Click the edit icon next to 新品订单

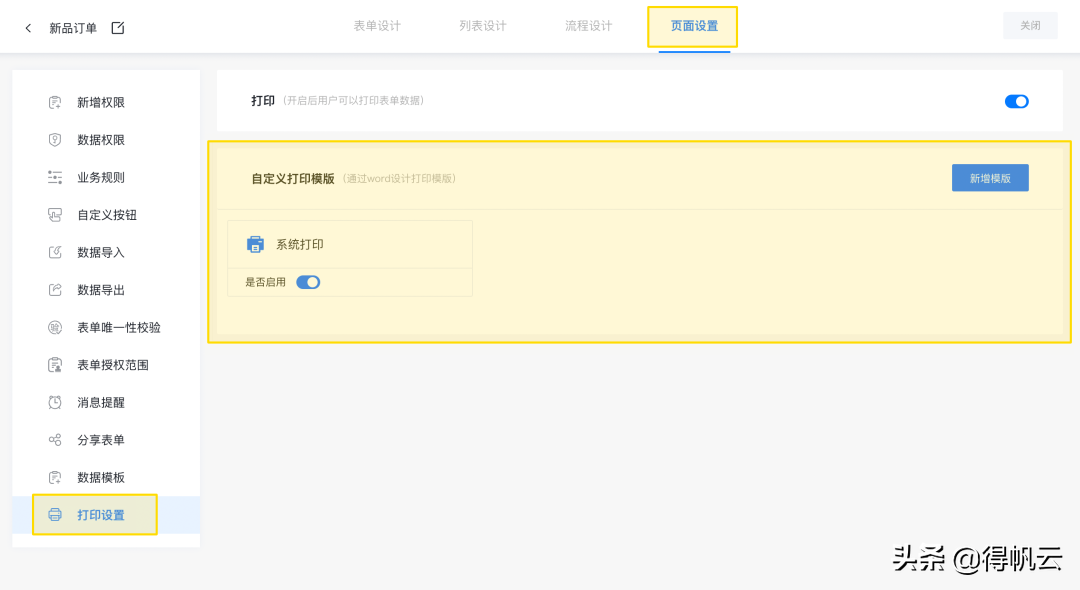point(118,28)
